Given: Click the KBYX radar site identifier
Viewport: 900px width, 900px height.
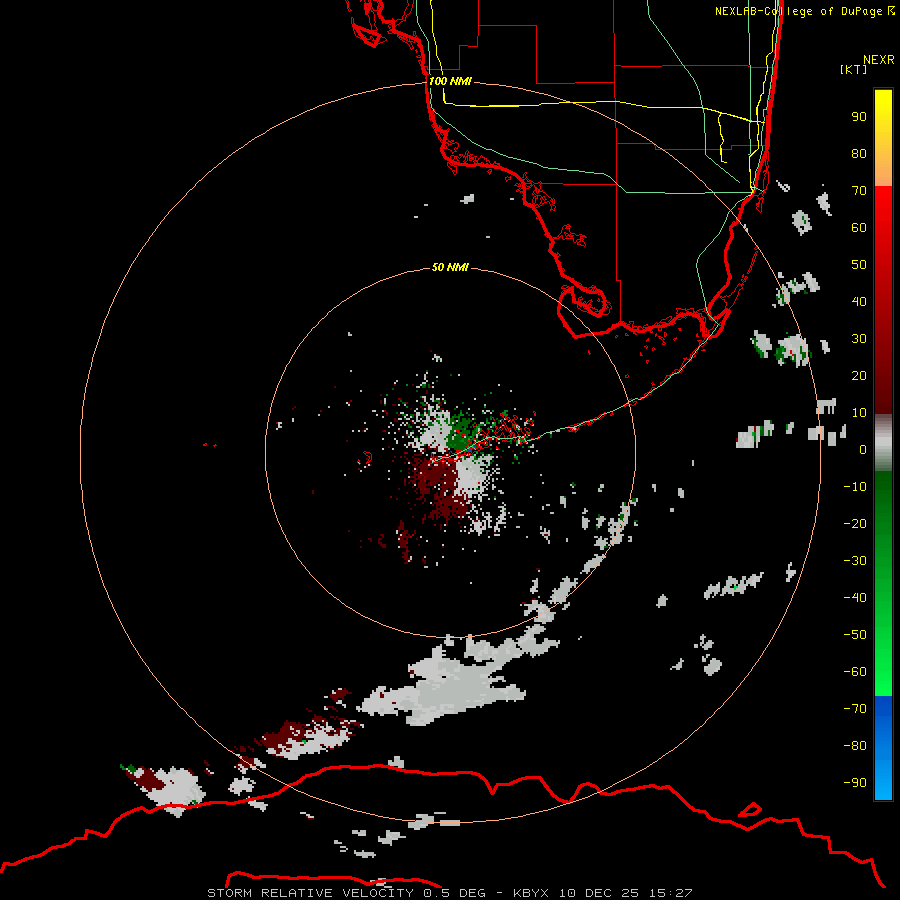Looking at the screenshot, I should click(530, 893).
